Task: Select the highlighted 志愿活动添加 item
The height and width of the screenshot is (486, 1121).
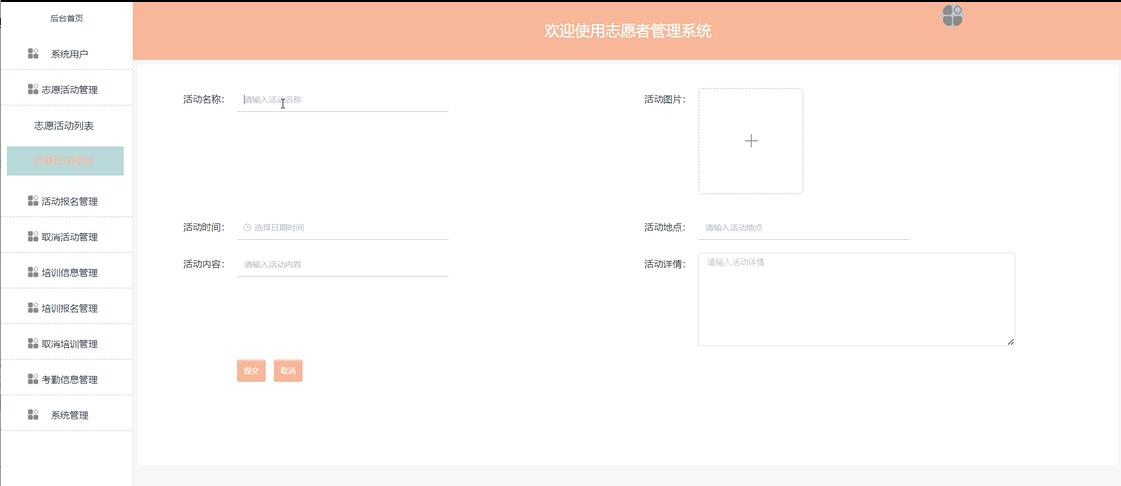Action: pyautogui.click(x=65, y=161)
